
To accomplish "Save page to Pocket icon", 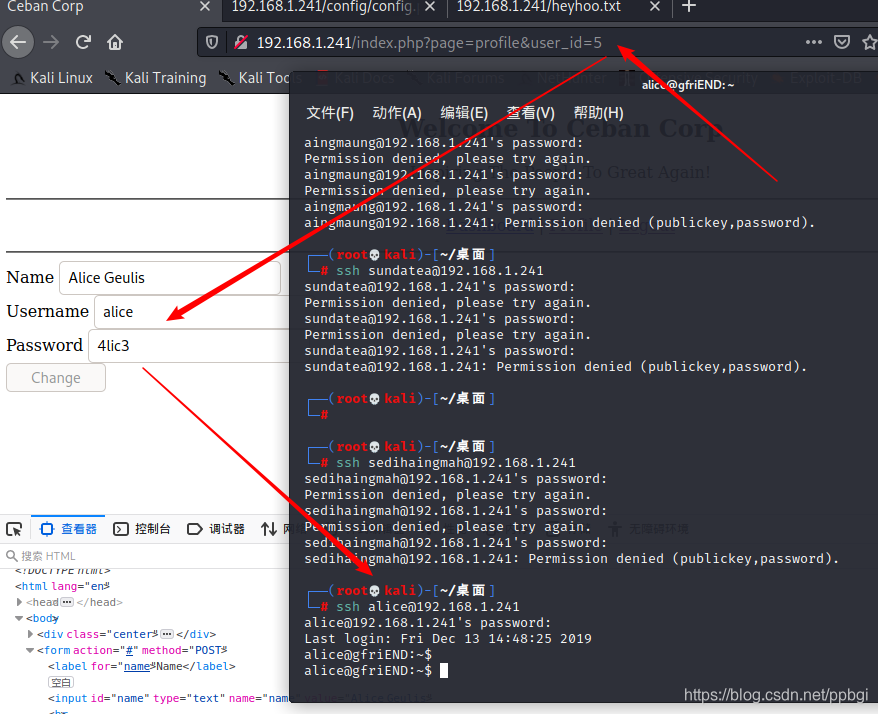I will [x=842, y=43].
